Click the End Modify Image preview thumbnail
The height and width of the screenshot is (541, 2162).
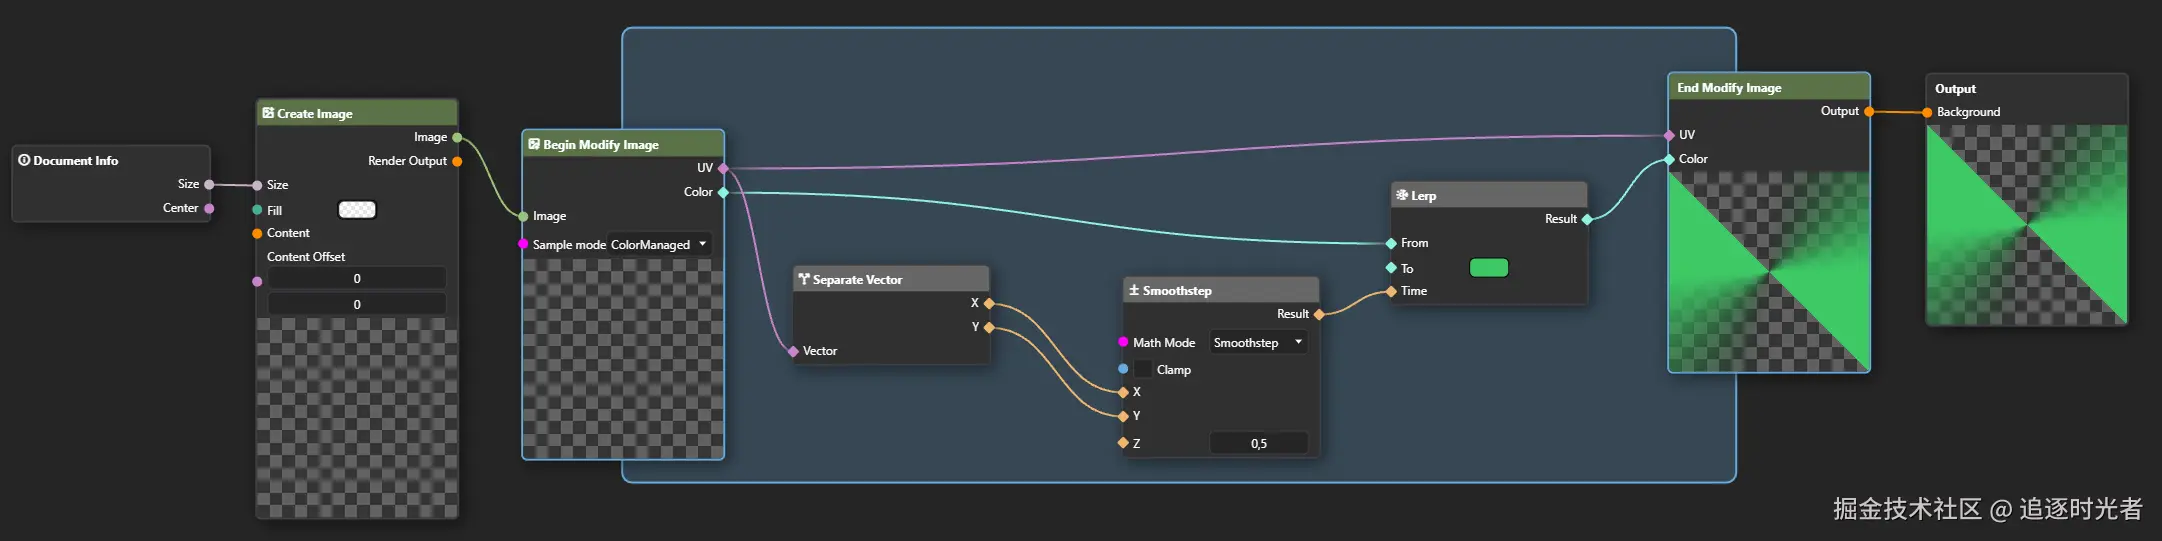click(x=1769, y=271)
